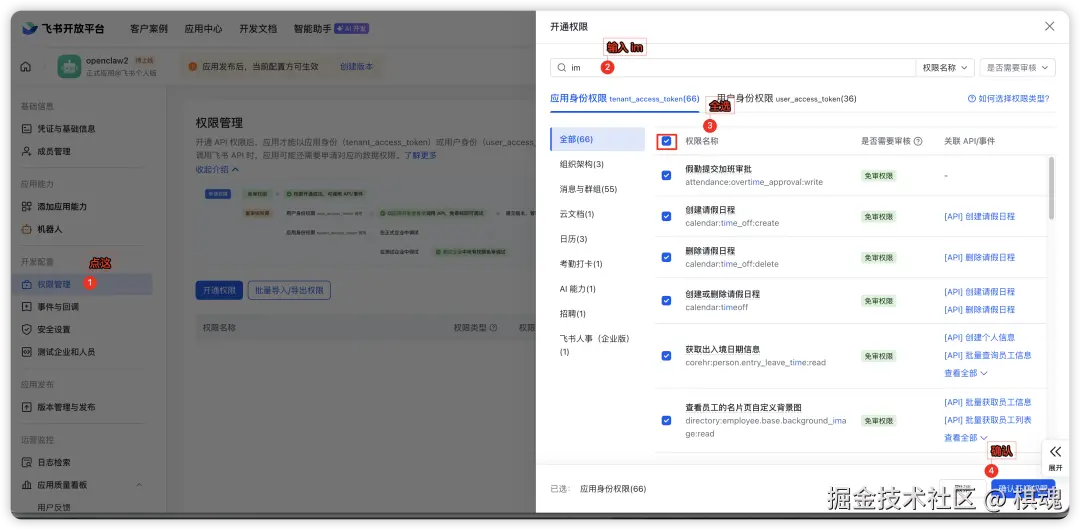This screenshot has width=1080, height=530.
Task: Click the security settings shield icon
Action: (27, 329)
